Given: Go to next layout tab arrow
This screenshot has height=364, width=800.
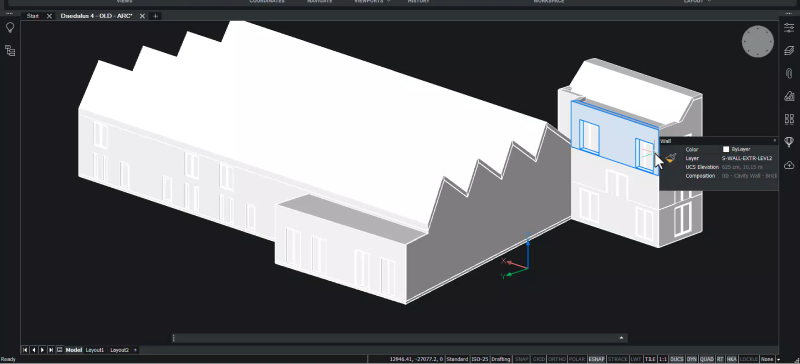Looking at the screenshot, I should tap(42, 350).
